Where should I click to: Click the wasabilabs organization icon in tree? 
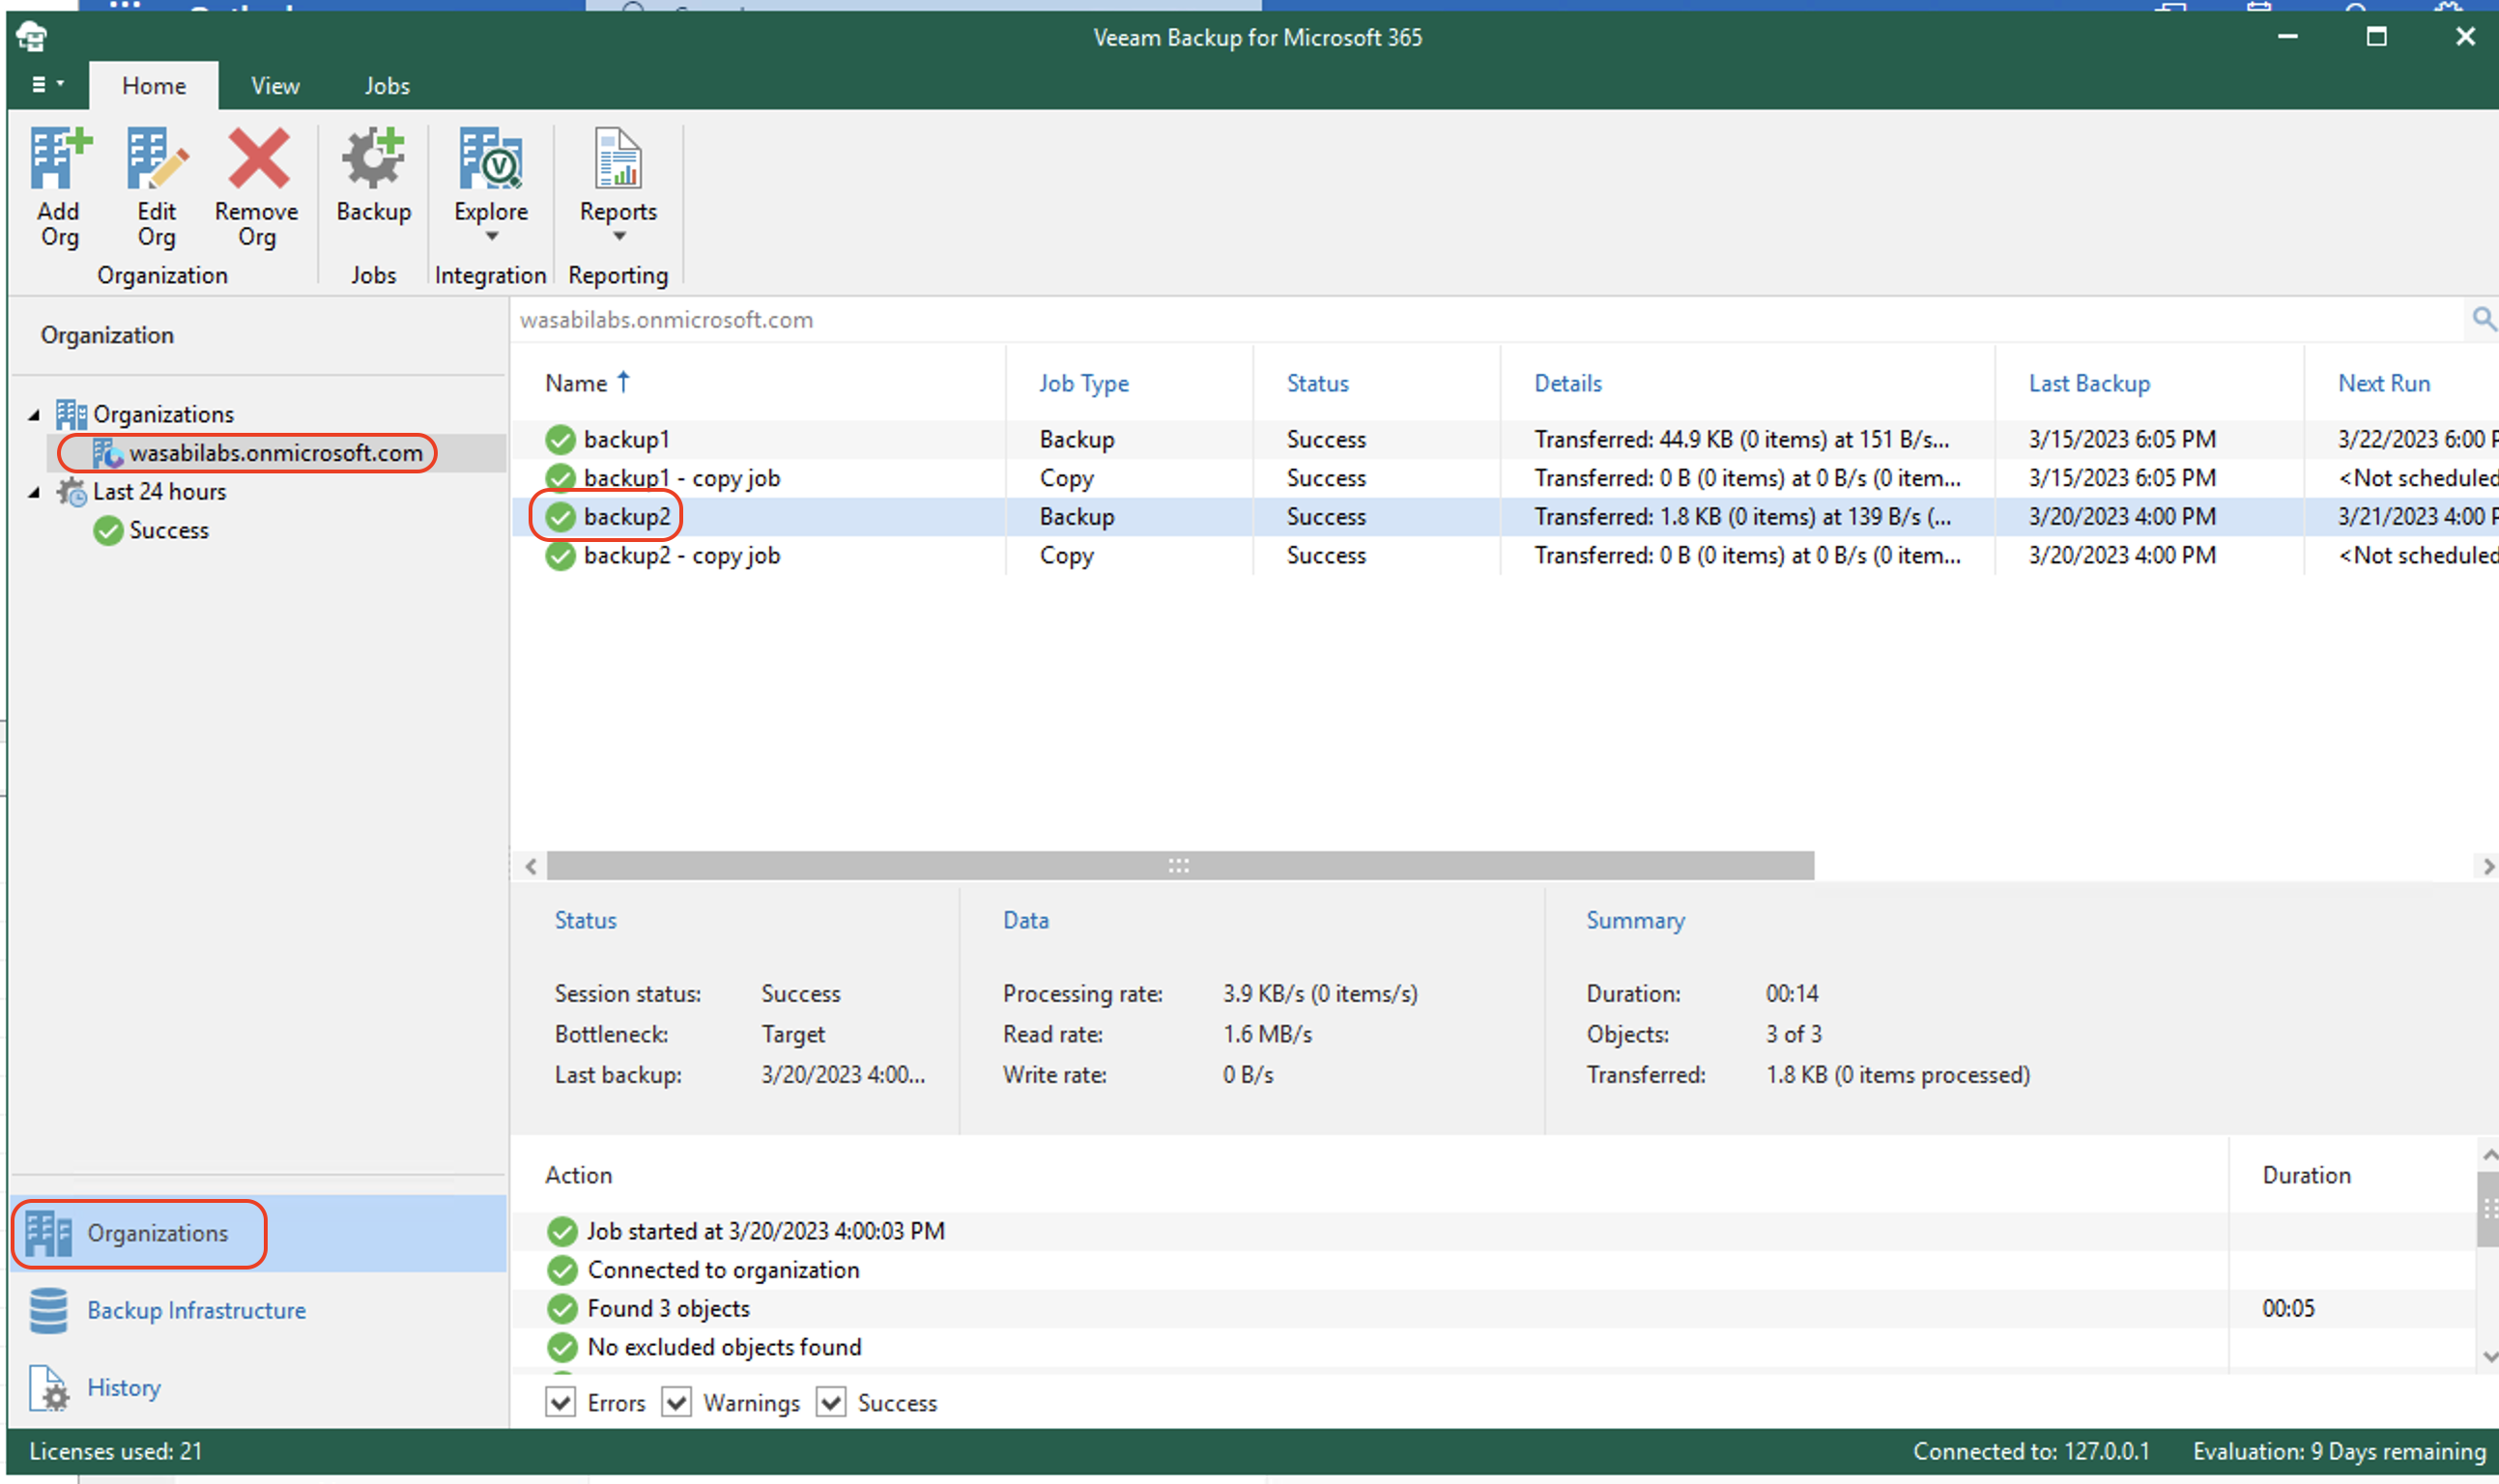point(107,453)
